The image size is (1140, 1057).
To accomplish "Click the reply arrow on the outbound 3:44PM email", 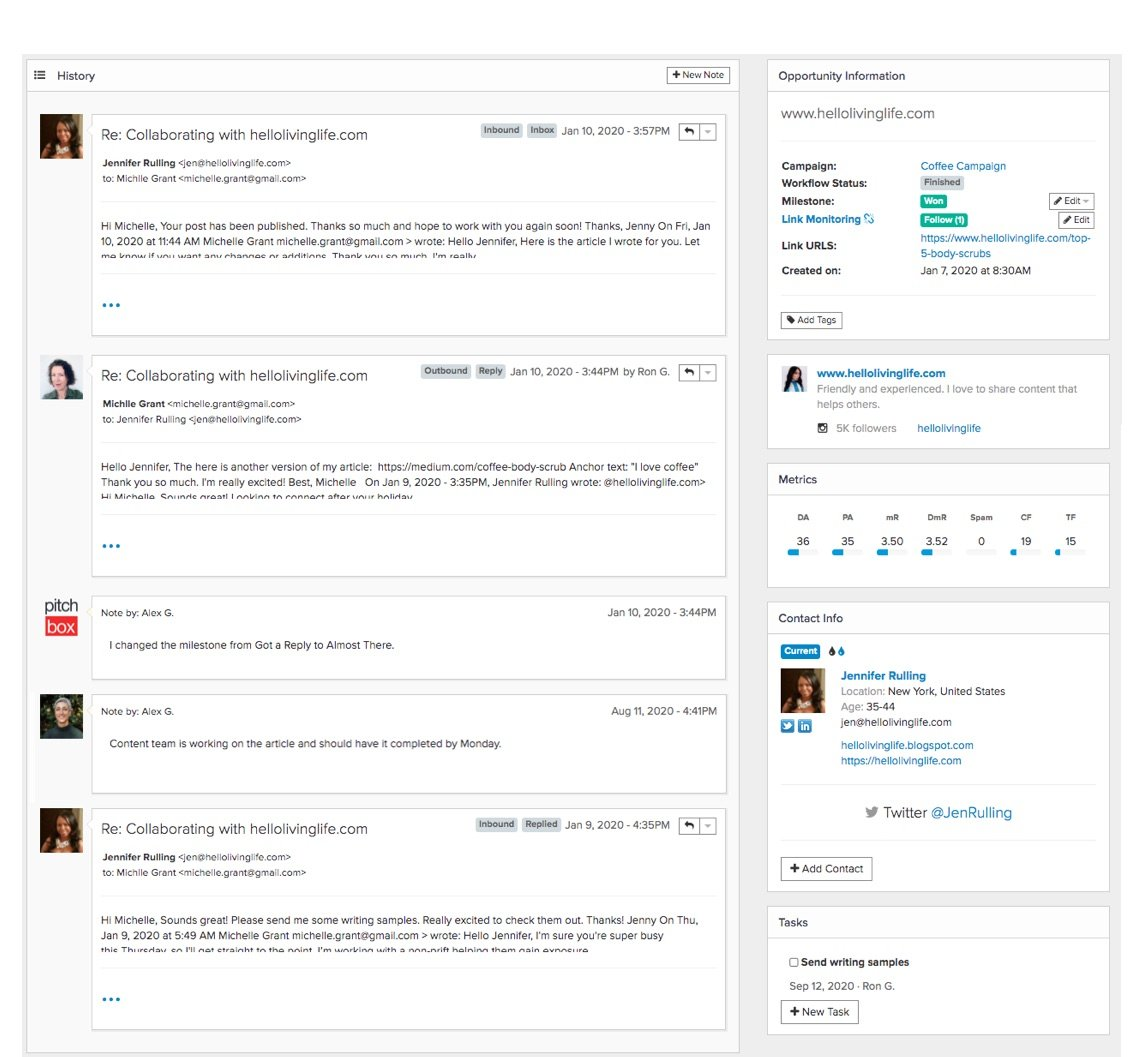I will pos(689,372).
